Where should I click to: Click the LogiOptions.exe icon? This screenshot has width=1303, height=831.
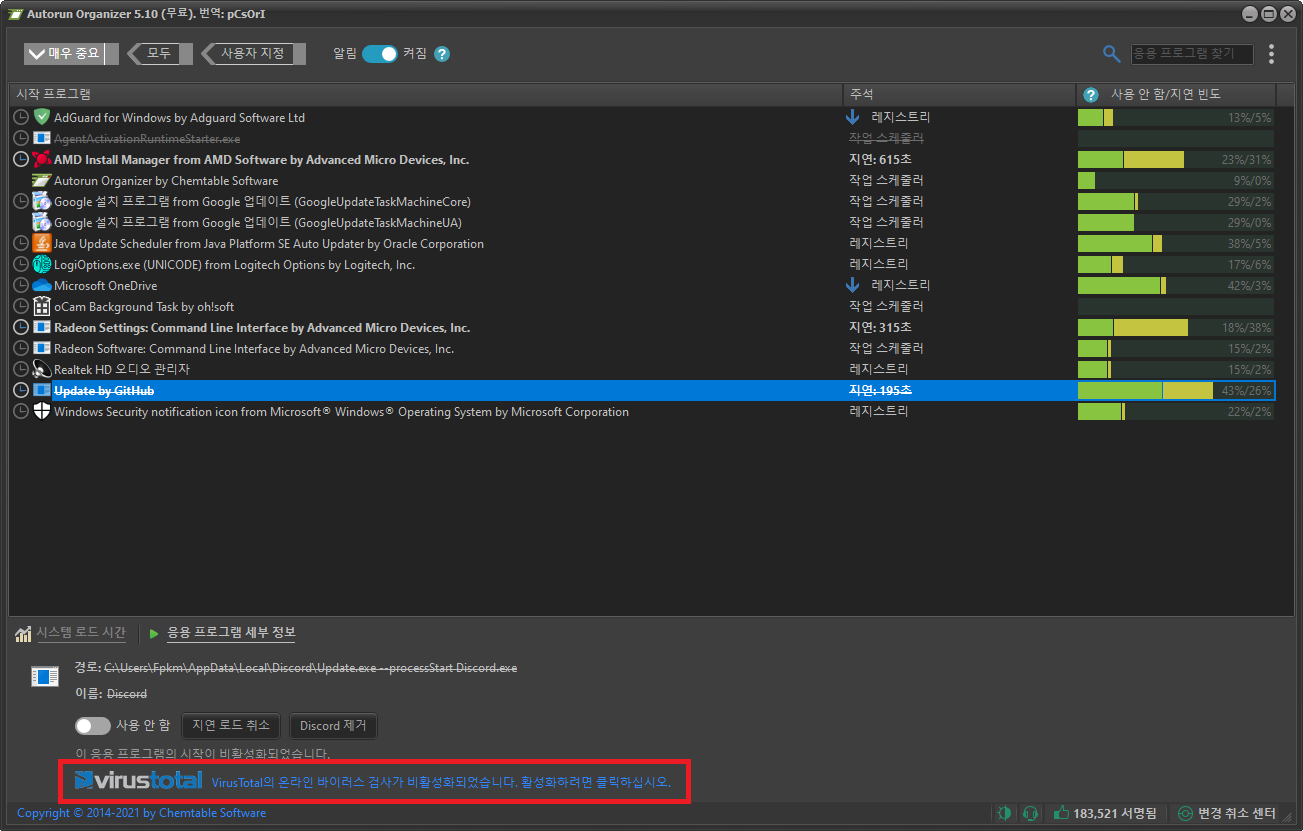pos(42,264)
